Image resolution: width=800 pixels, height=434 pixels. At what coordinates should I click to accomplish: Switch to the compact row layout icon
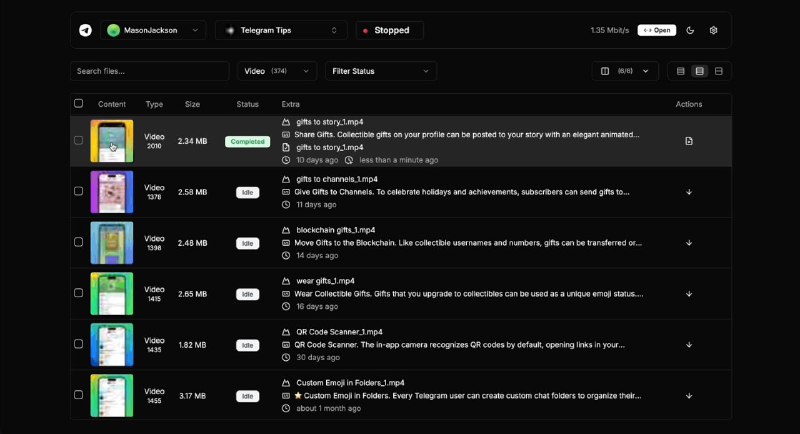681,71
